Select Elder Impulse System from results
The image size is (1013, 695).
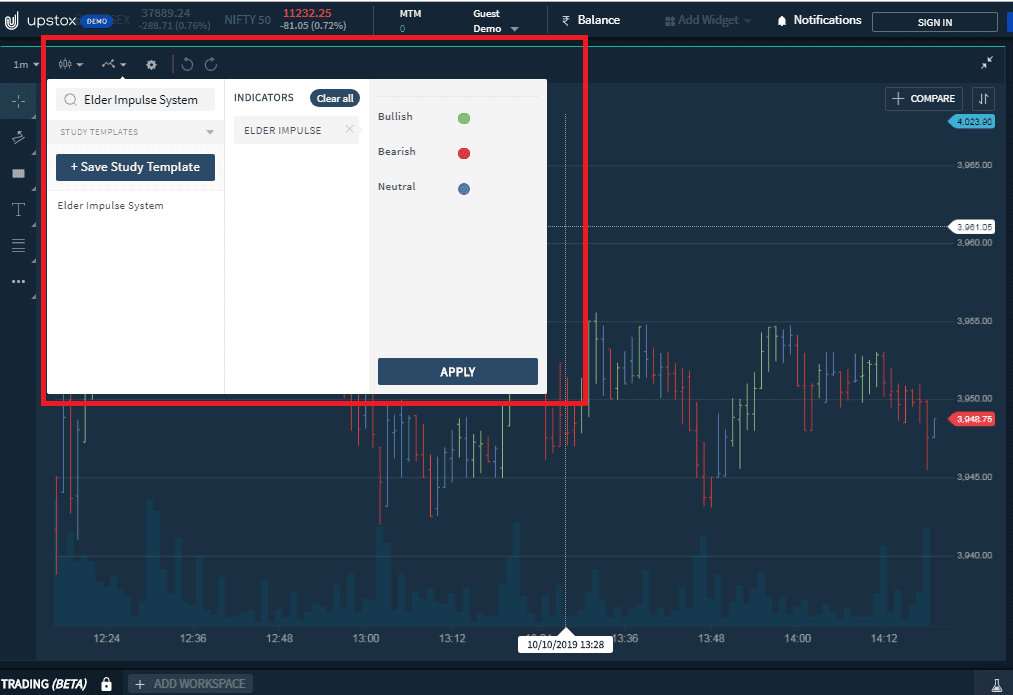pyautogui.click(x=110, y=205)
